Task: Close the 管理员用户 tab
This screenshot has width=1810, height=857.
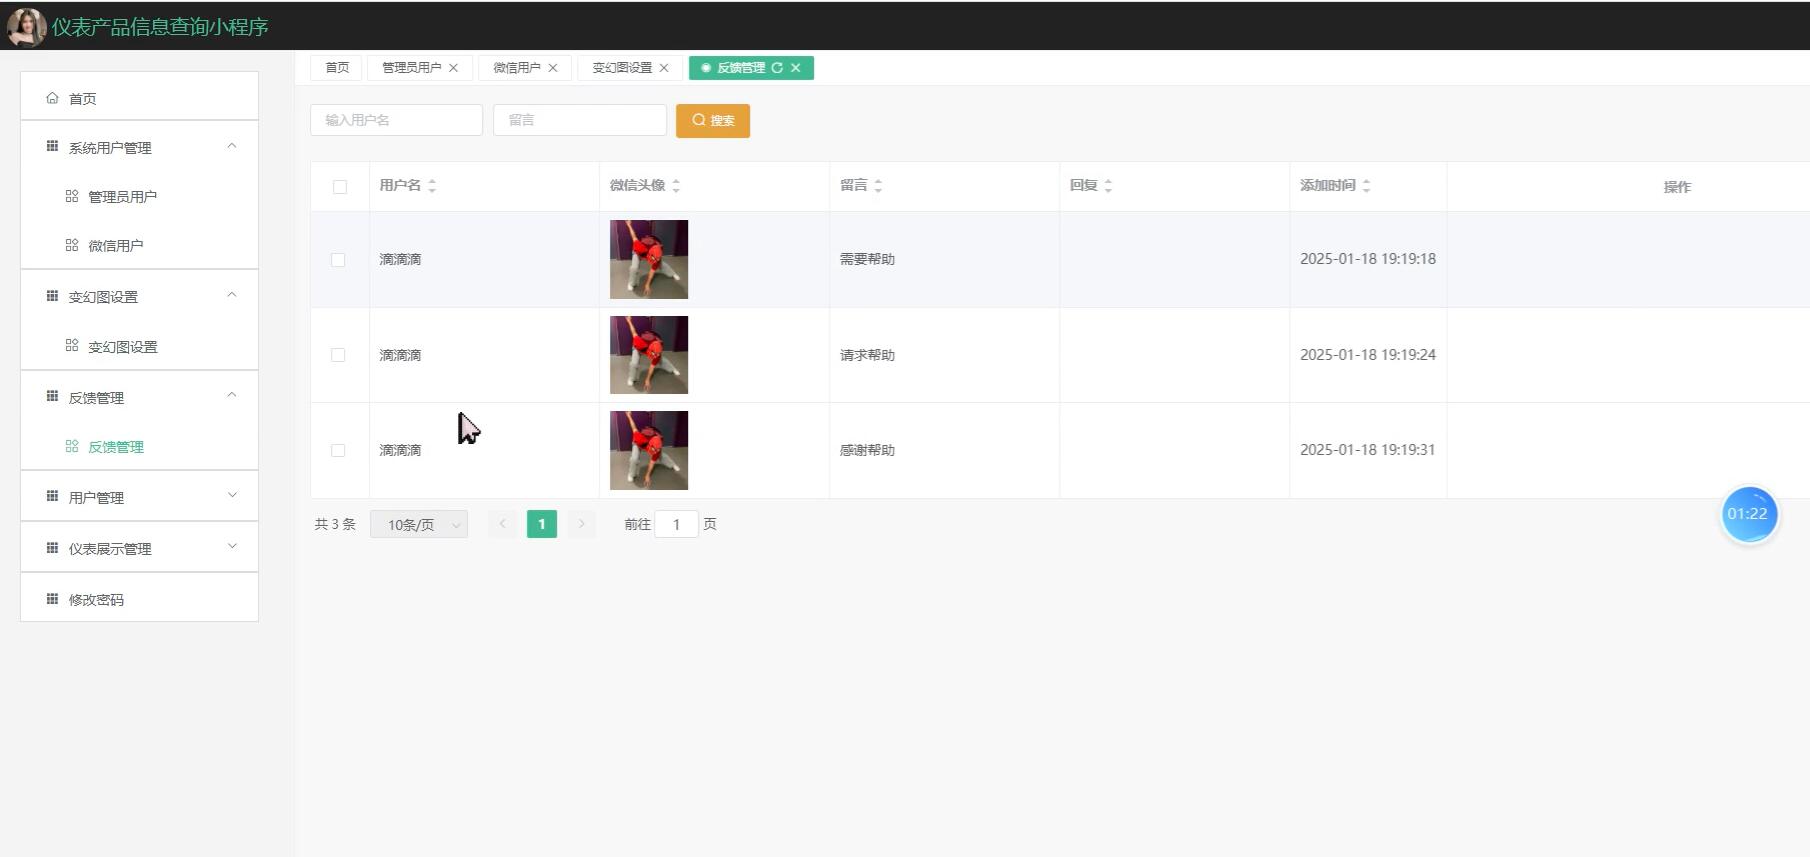Action: [x=453, y=68]
